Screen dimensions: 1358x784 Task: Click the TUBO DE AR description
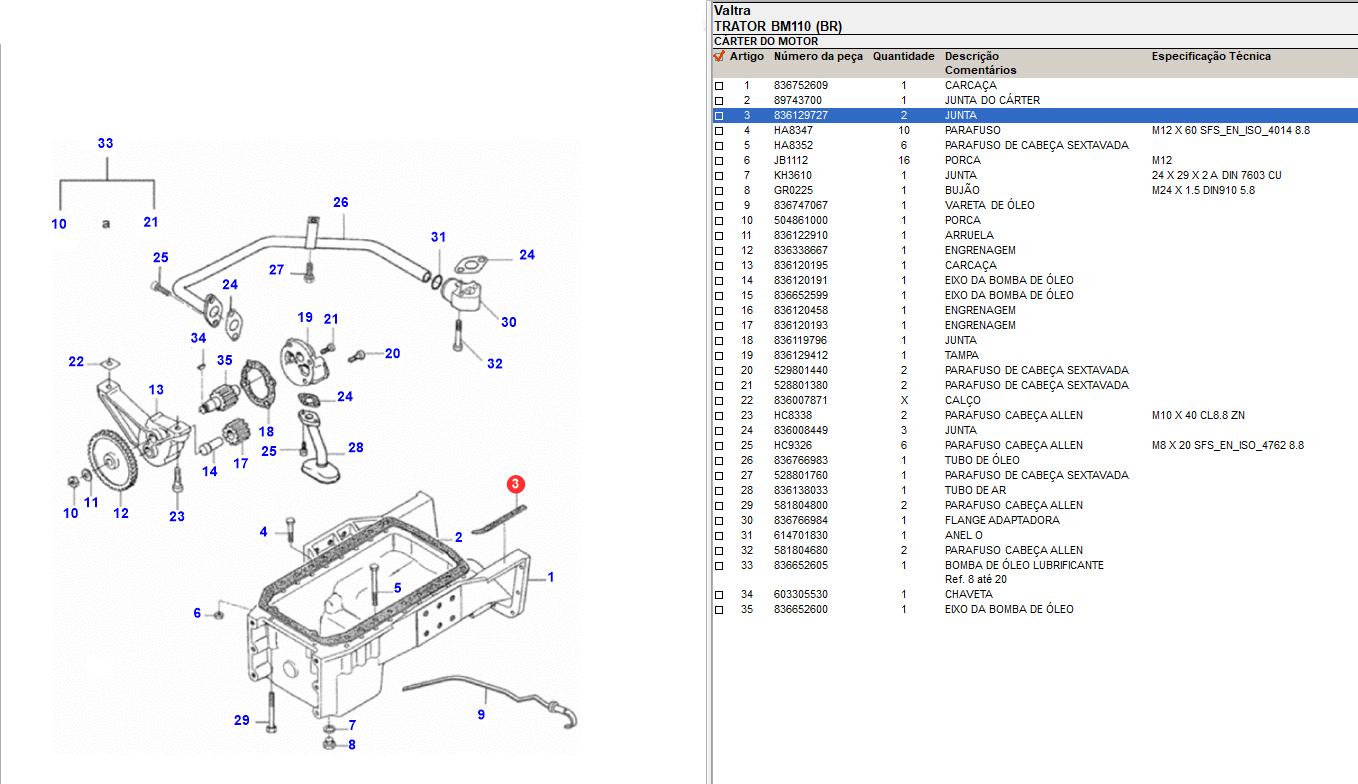(975, 491)
